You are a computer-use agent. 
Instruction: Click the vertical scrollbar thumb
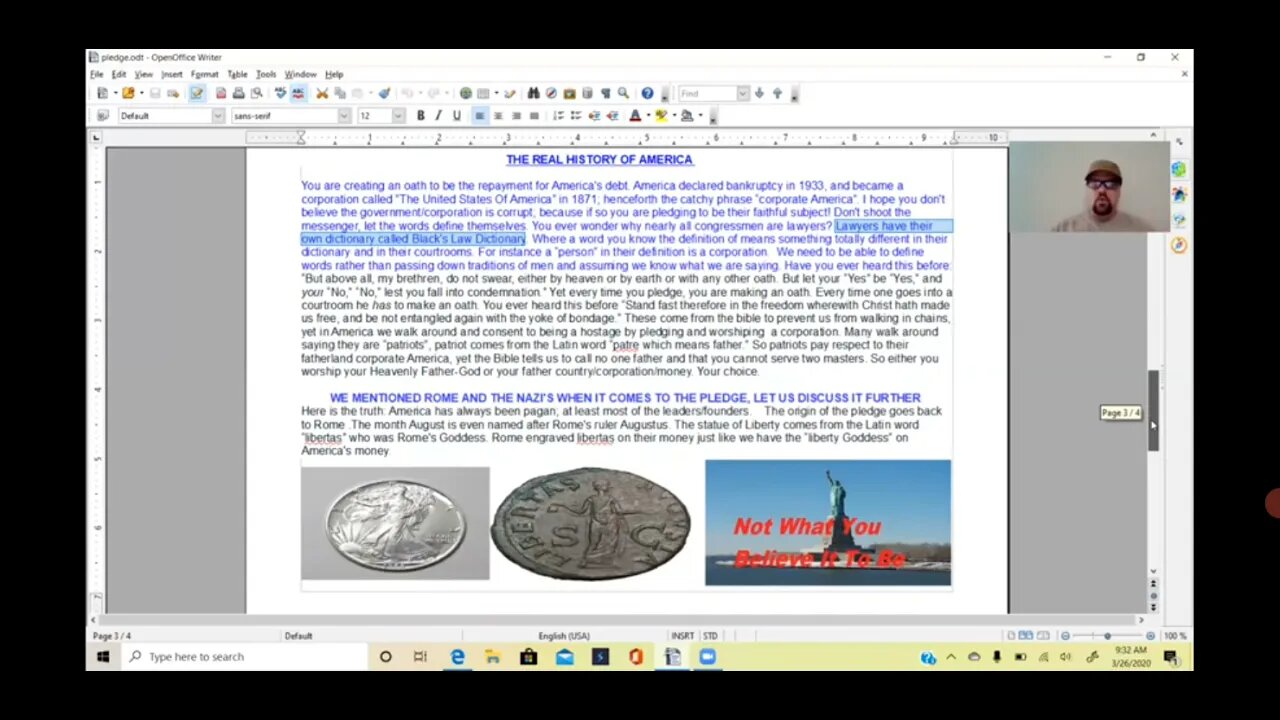[x=1153, y=411]
